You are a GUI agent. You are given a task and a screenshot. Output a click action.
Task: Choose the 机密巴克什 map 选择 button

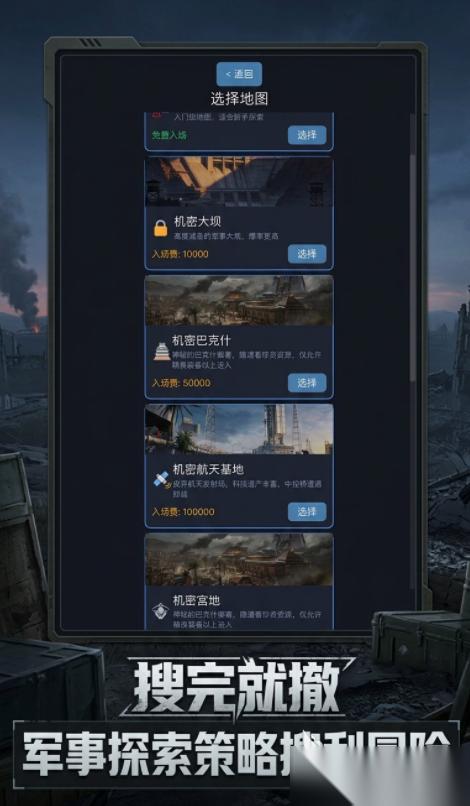pos(307,383)
